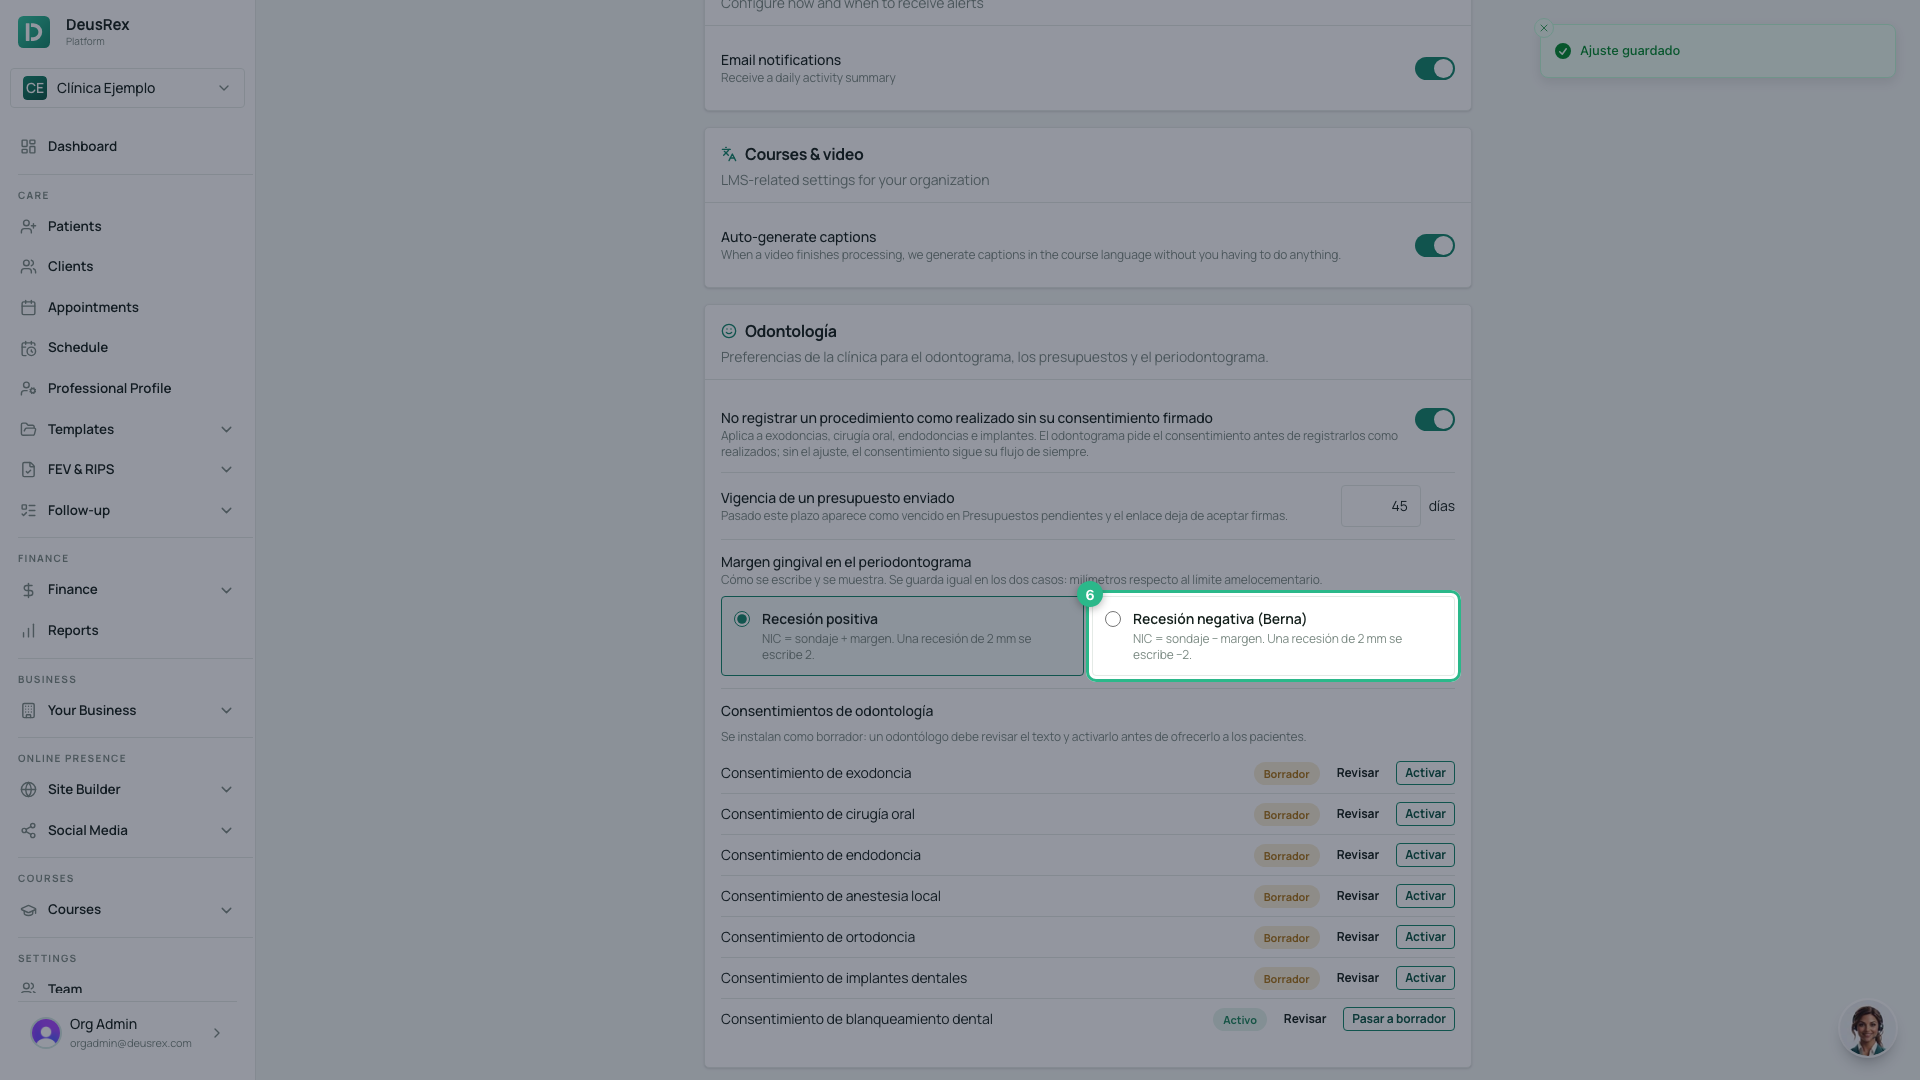
Task: Expand the Templates menu chevron
Action: pos(226,430)
